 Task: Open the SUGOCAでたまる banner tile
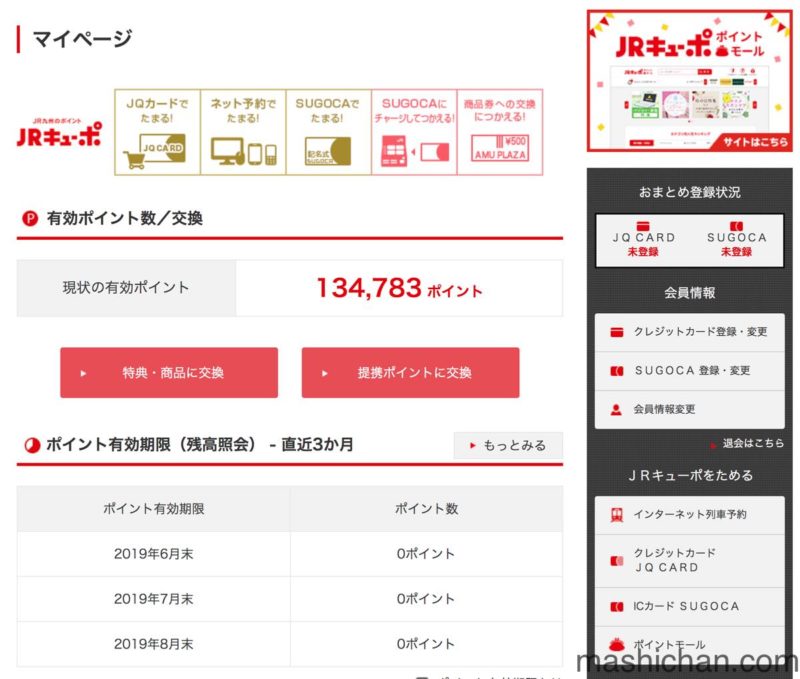[328, 132]
